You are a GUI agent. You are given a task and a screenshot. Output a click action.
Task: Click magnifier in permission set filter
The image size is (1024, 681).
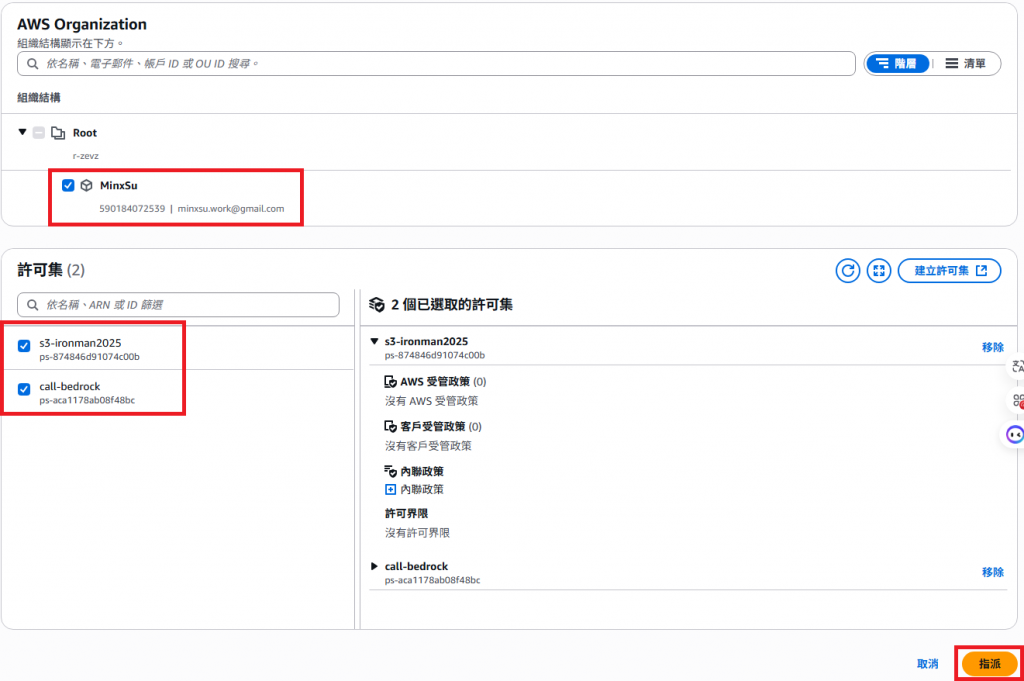33,305
